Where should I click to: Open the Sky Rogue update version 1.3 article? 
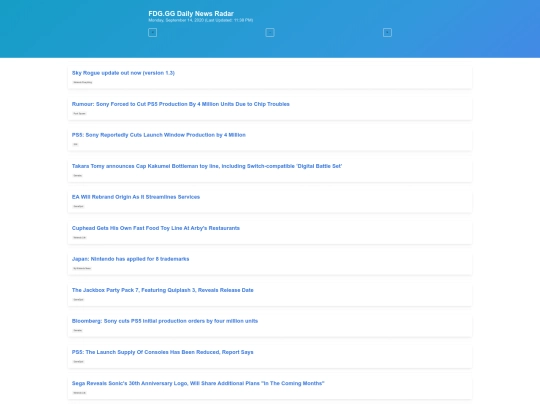pos(123,73)
